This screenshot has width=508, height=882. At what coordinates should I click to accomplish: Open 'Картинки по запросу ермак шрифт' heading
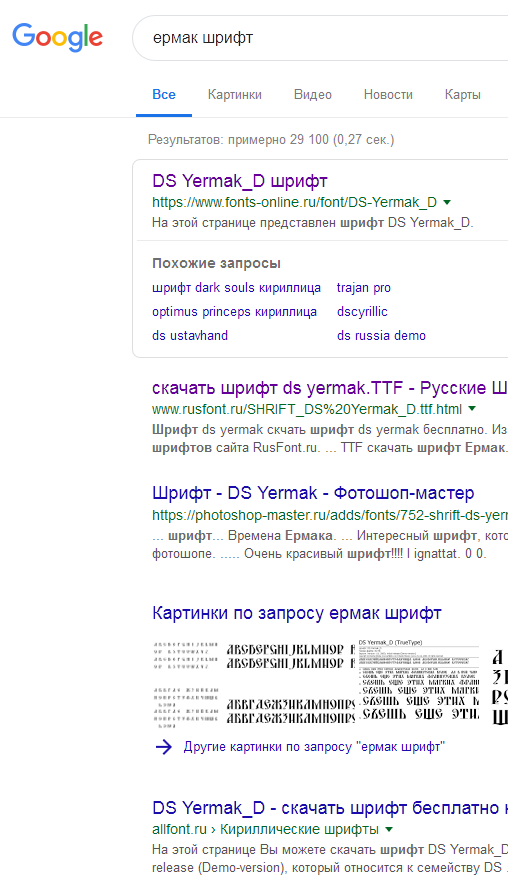click(296, 613)
